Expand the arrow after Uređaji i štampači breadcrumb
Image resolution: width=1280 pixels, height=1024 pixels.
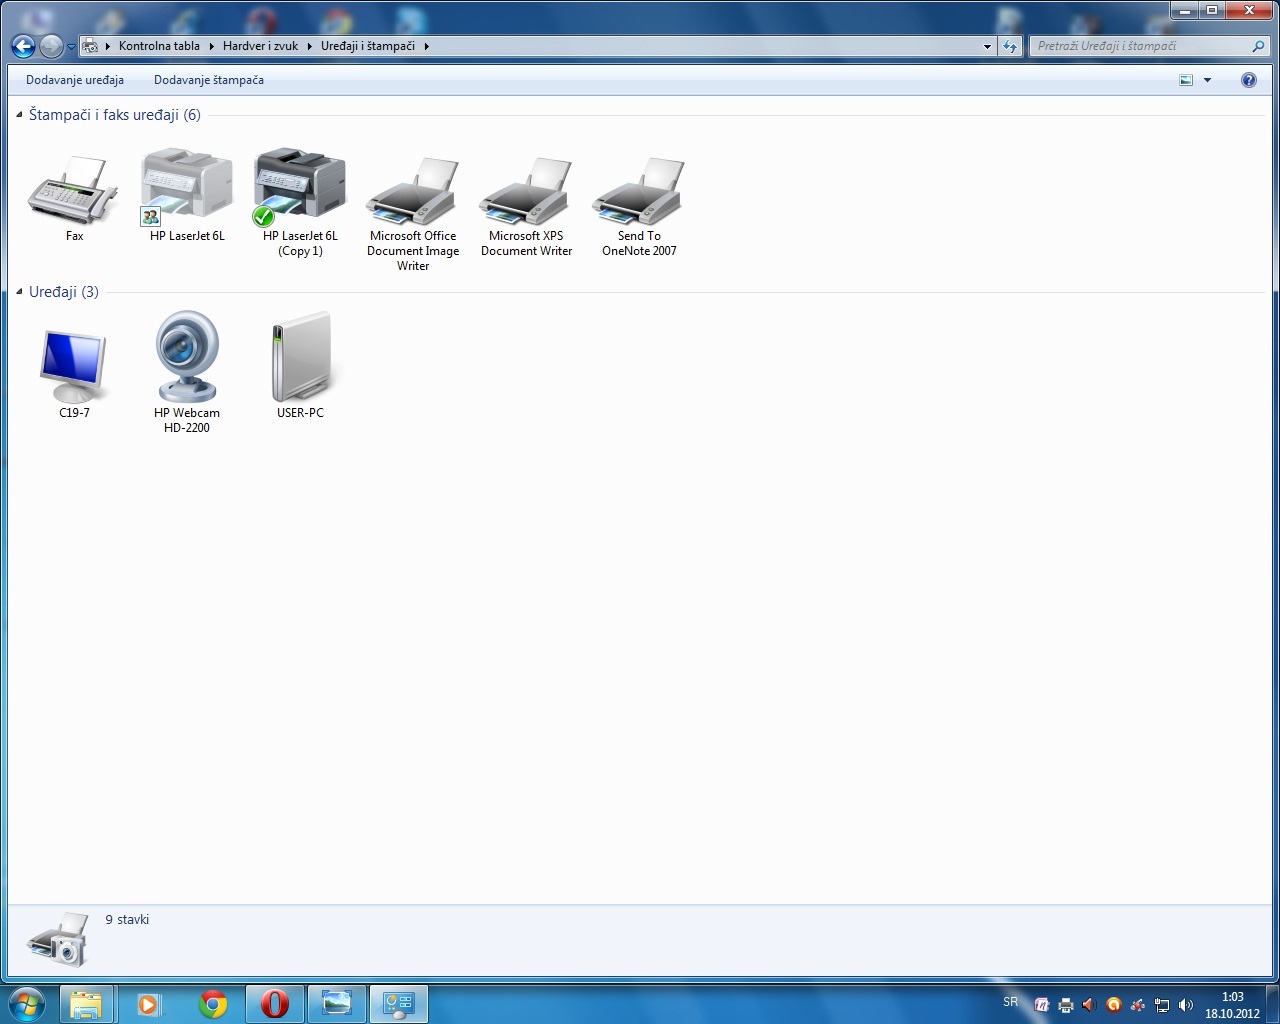(x=426, y=46)
